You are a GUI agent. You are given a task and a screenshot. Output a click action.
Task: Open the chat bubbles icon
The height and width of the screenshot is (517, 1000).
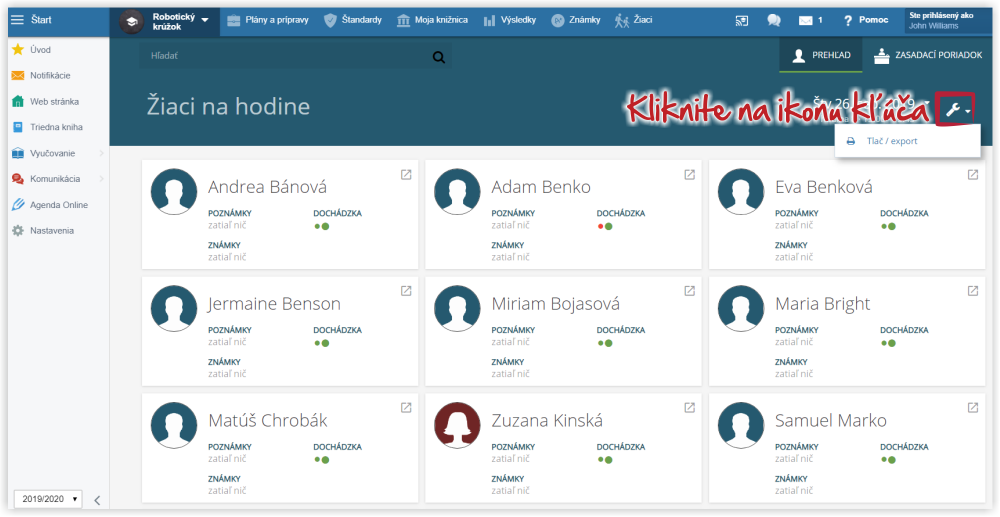point(774,20)
